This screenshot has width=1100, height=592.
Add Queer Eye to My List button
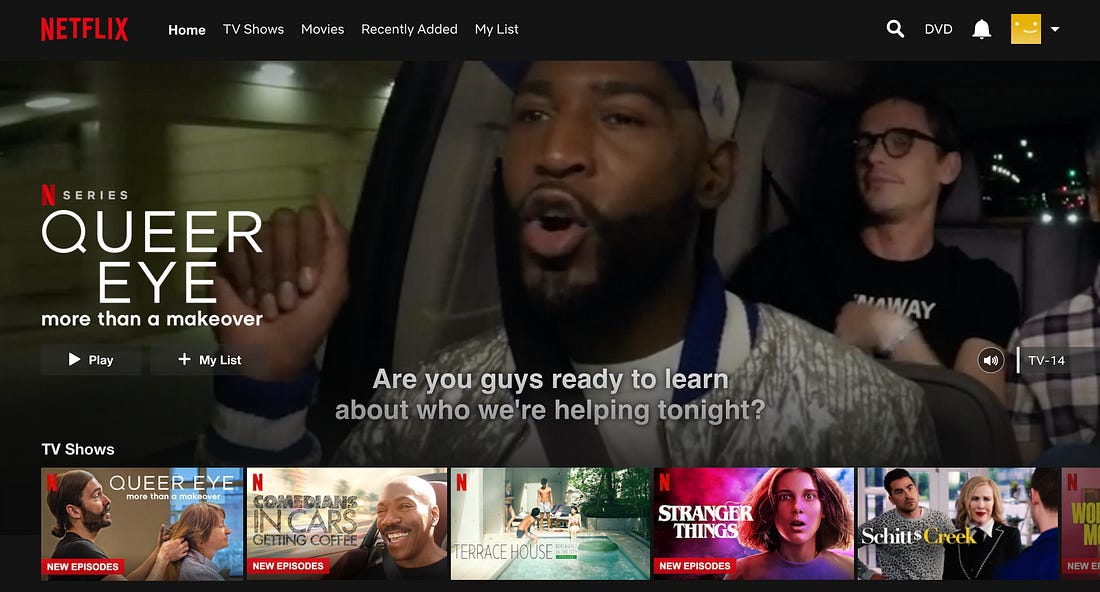[x=209, y=360]
